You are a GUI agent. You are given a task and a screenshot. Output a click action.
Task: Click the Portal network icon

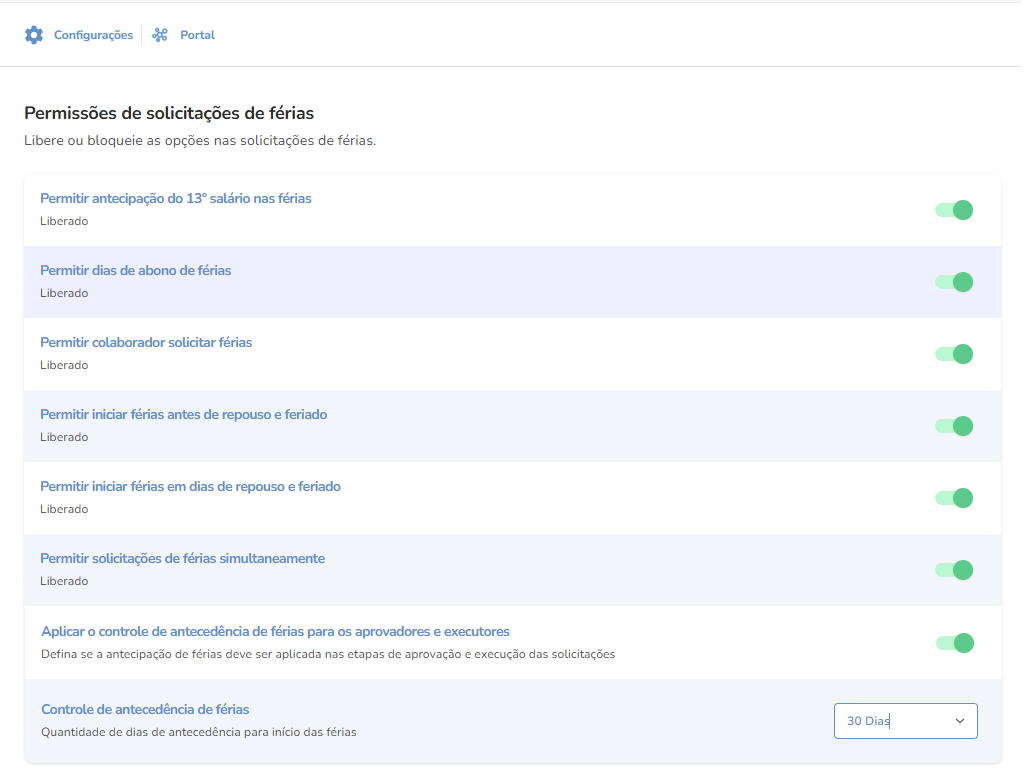pyautogui.click(x=160, y=35)
